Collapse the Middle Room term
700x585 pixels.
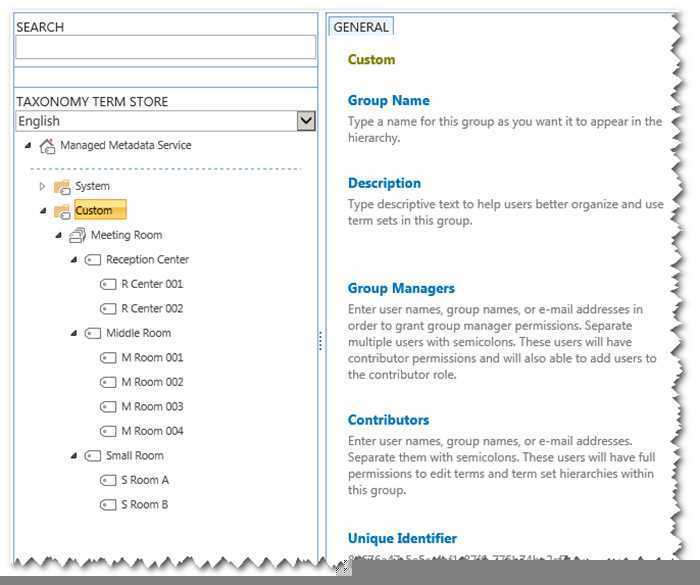[74, 334]
